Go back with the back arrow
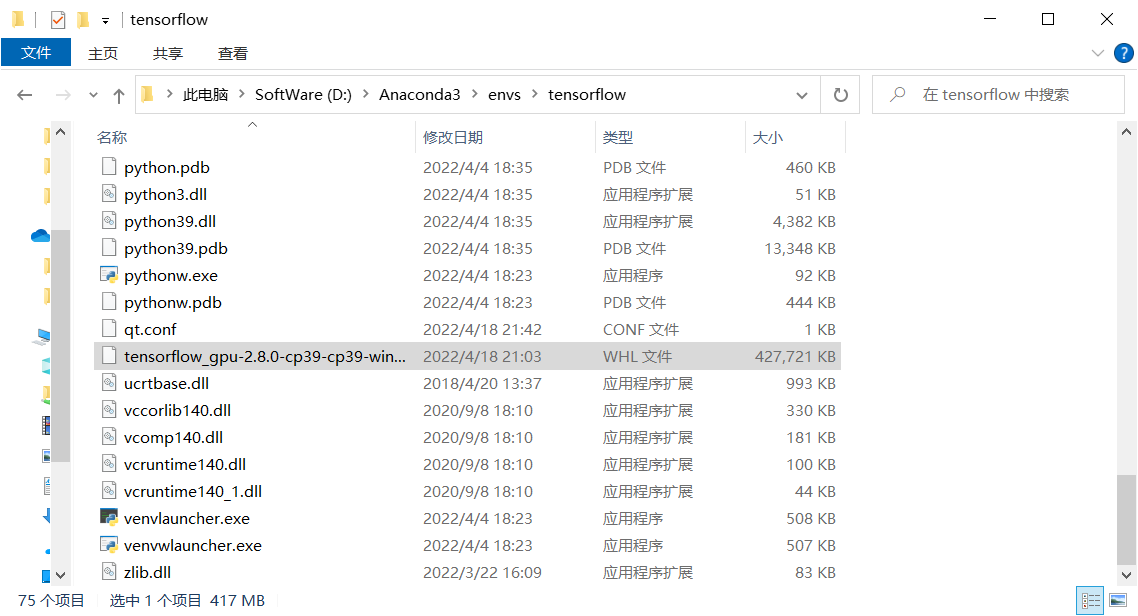This screenshot has width=1138, height=616. (x=25, y=94)
